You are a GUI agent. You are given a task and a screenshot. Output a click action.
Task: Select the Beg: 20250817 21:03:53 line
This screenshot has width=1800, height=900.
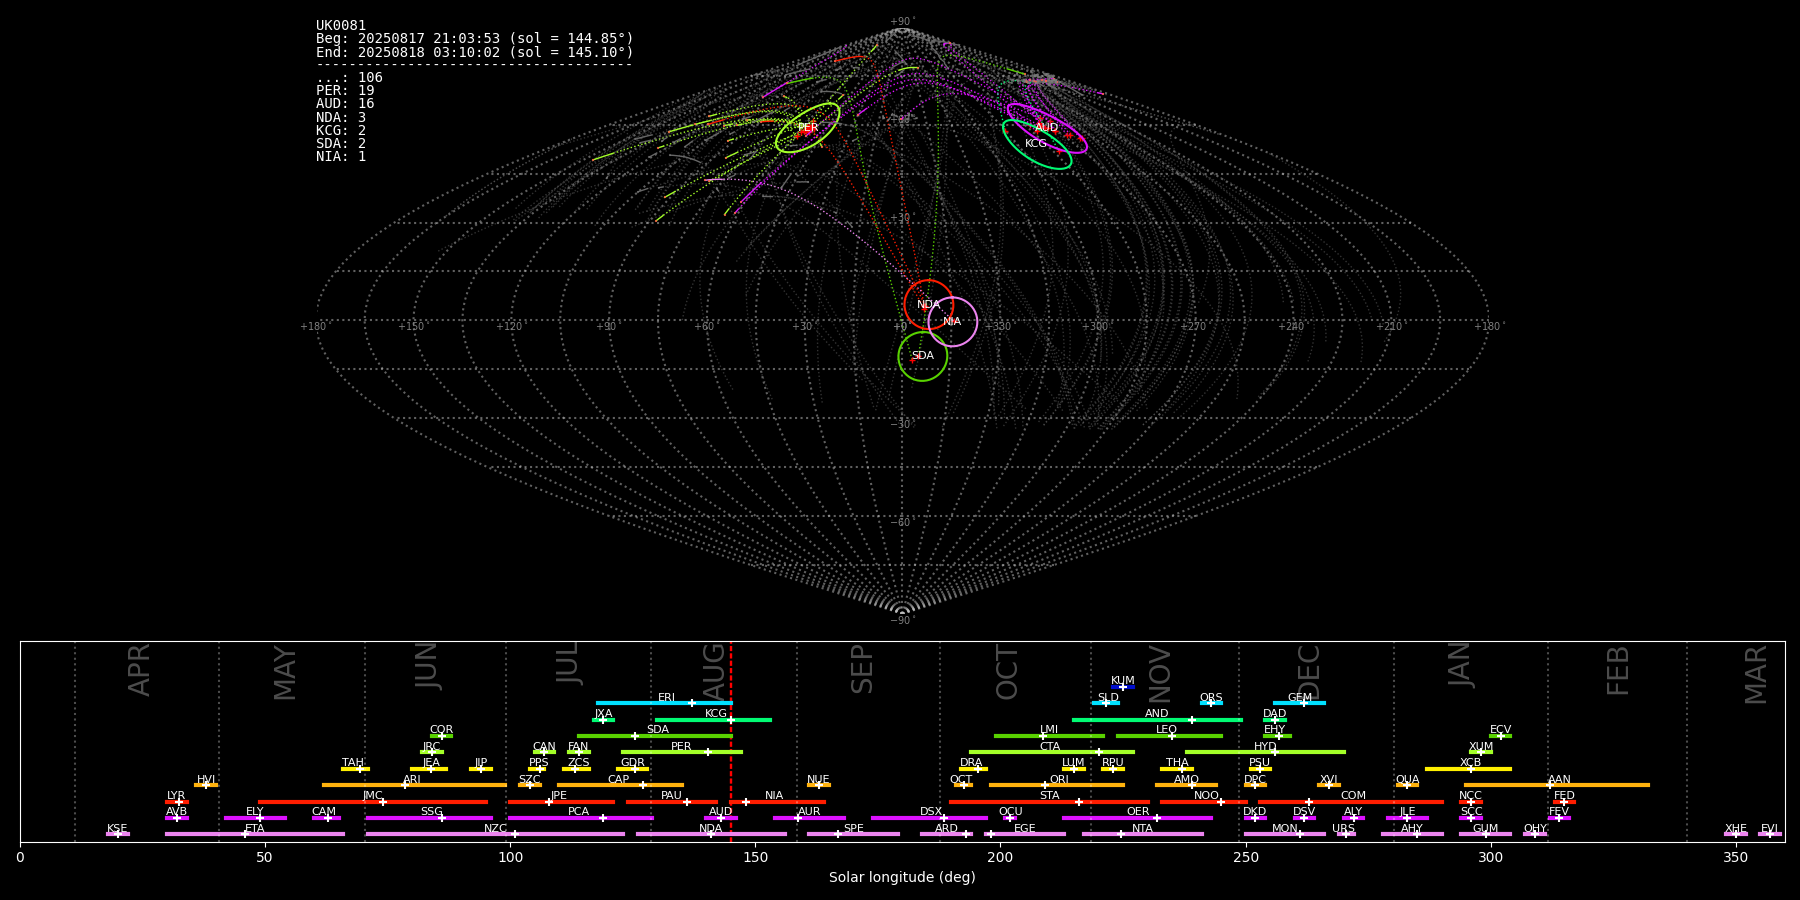(x=475, y=39)
